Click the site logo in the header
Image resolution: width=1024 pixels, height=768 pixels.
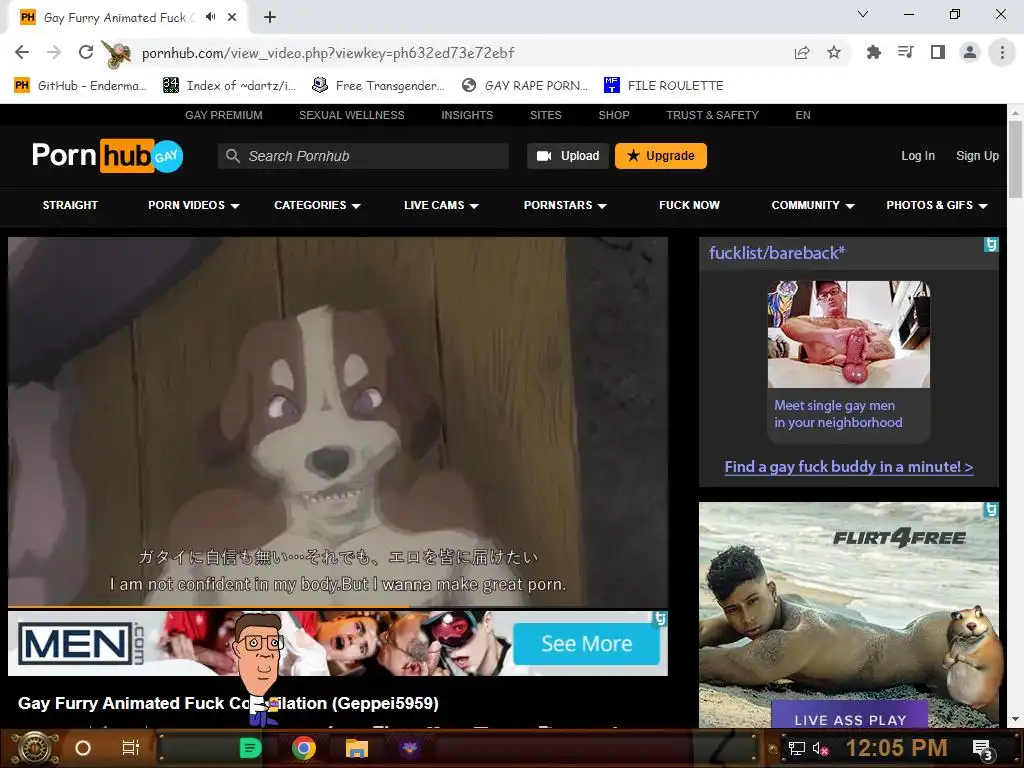(x=108, y=155)
